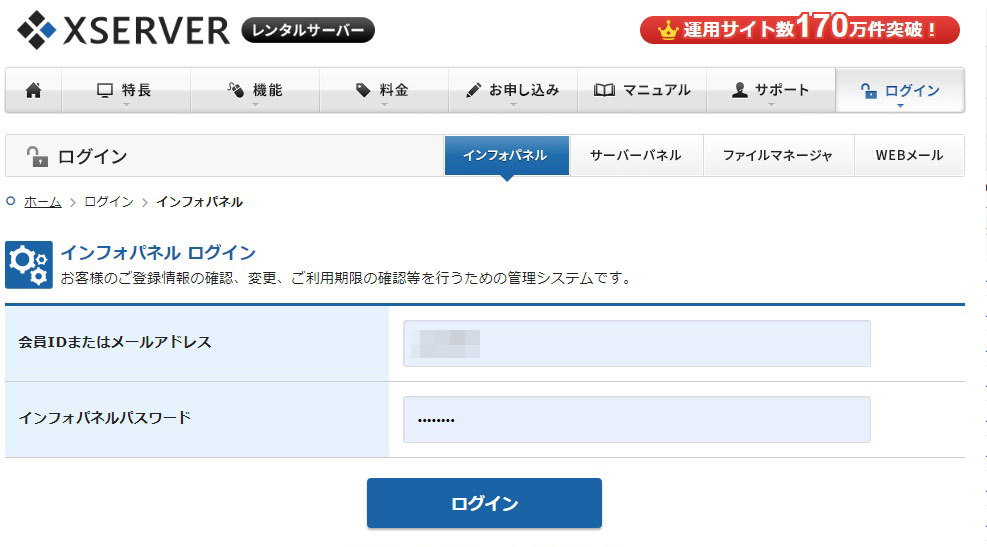Click the XSERVER logo
987x547 pixels.
click(x=123, y=30)
